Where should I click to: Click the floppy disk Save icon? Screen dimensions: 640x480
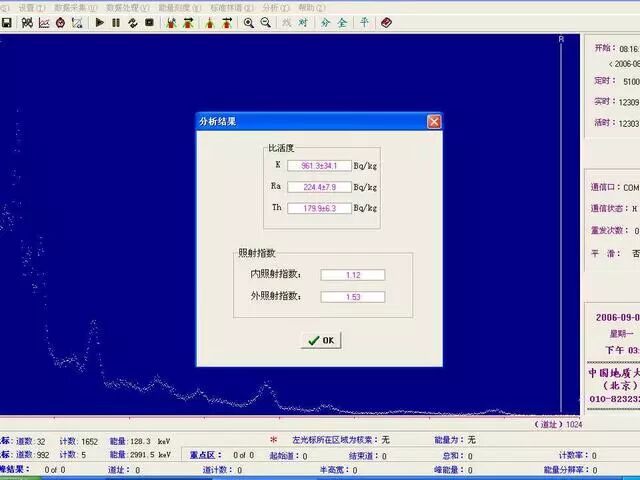[6, 23]
